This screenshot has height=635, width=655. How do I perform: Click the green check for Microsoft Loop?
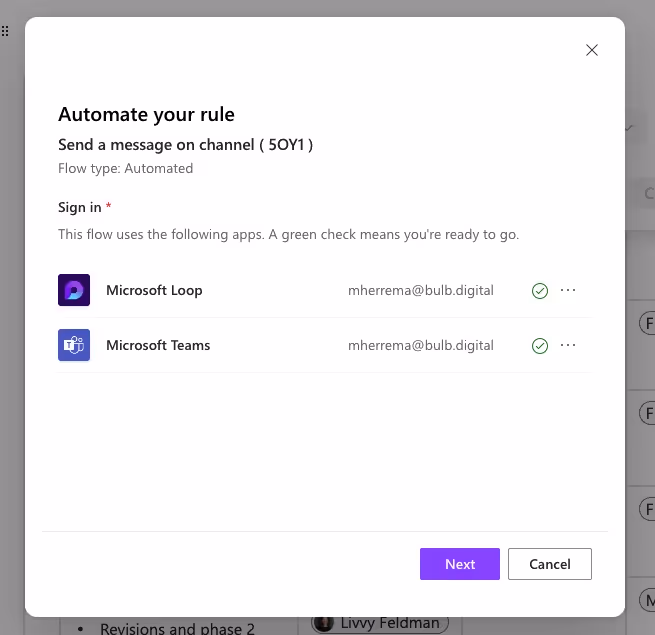click(x=540, y=291)
